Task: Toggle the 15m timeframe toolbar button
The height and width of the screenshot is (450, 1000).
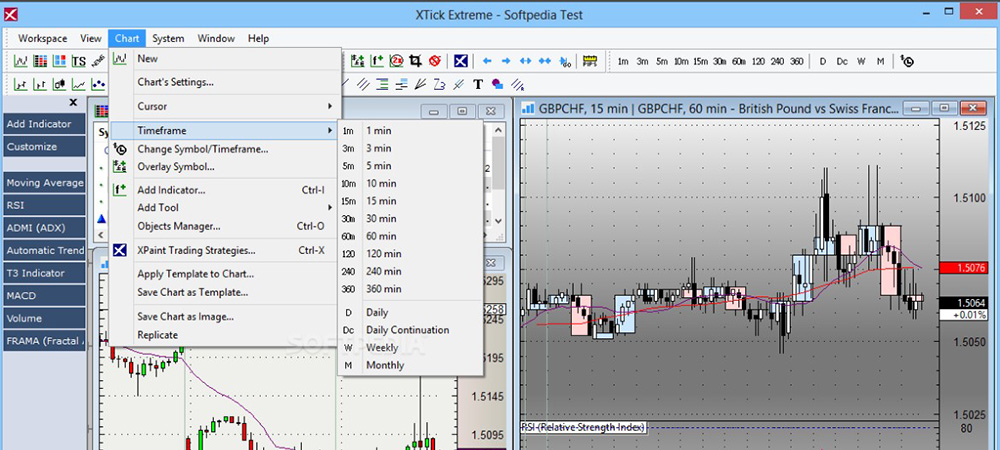Action: pyautogui.click(x=700, y=61)
